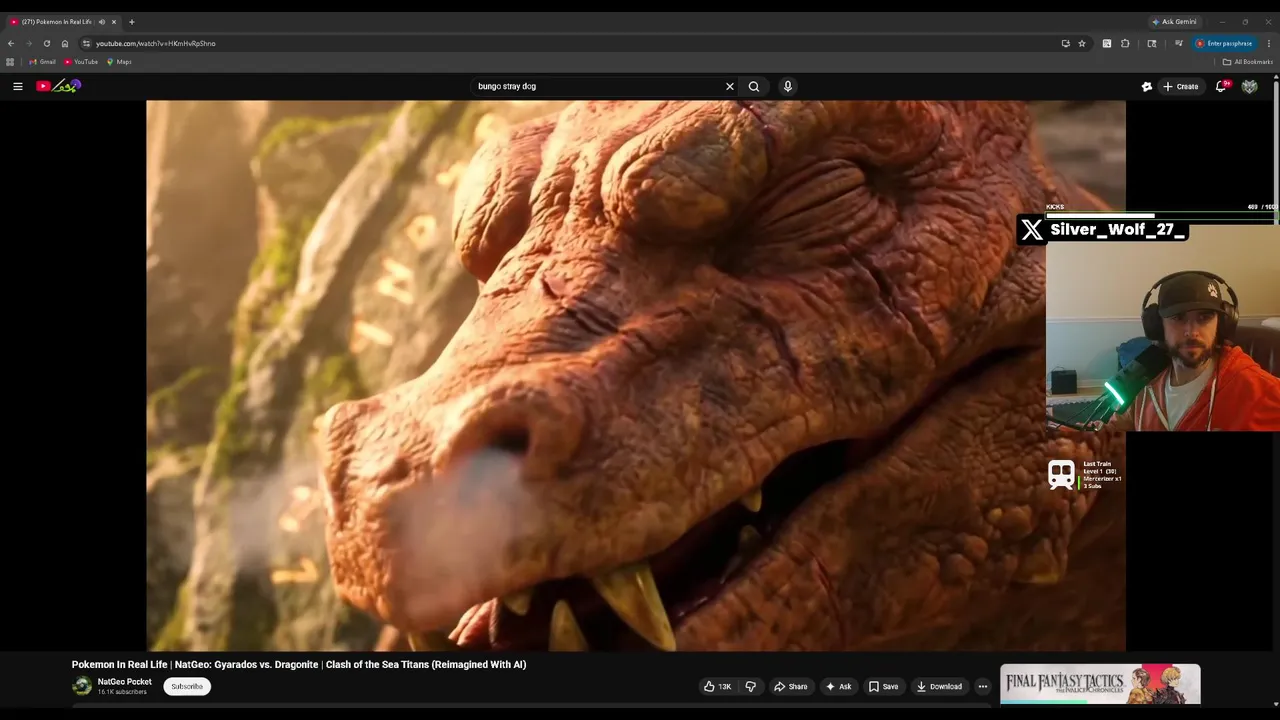Expand the All Bookmarks folder

click(1248, 62)
